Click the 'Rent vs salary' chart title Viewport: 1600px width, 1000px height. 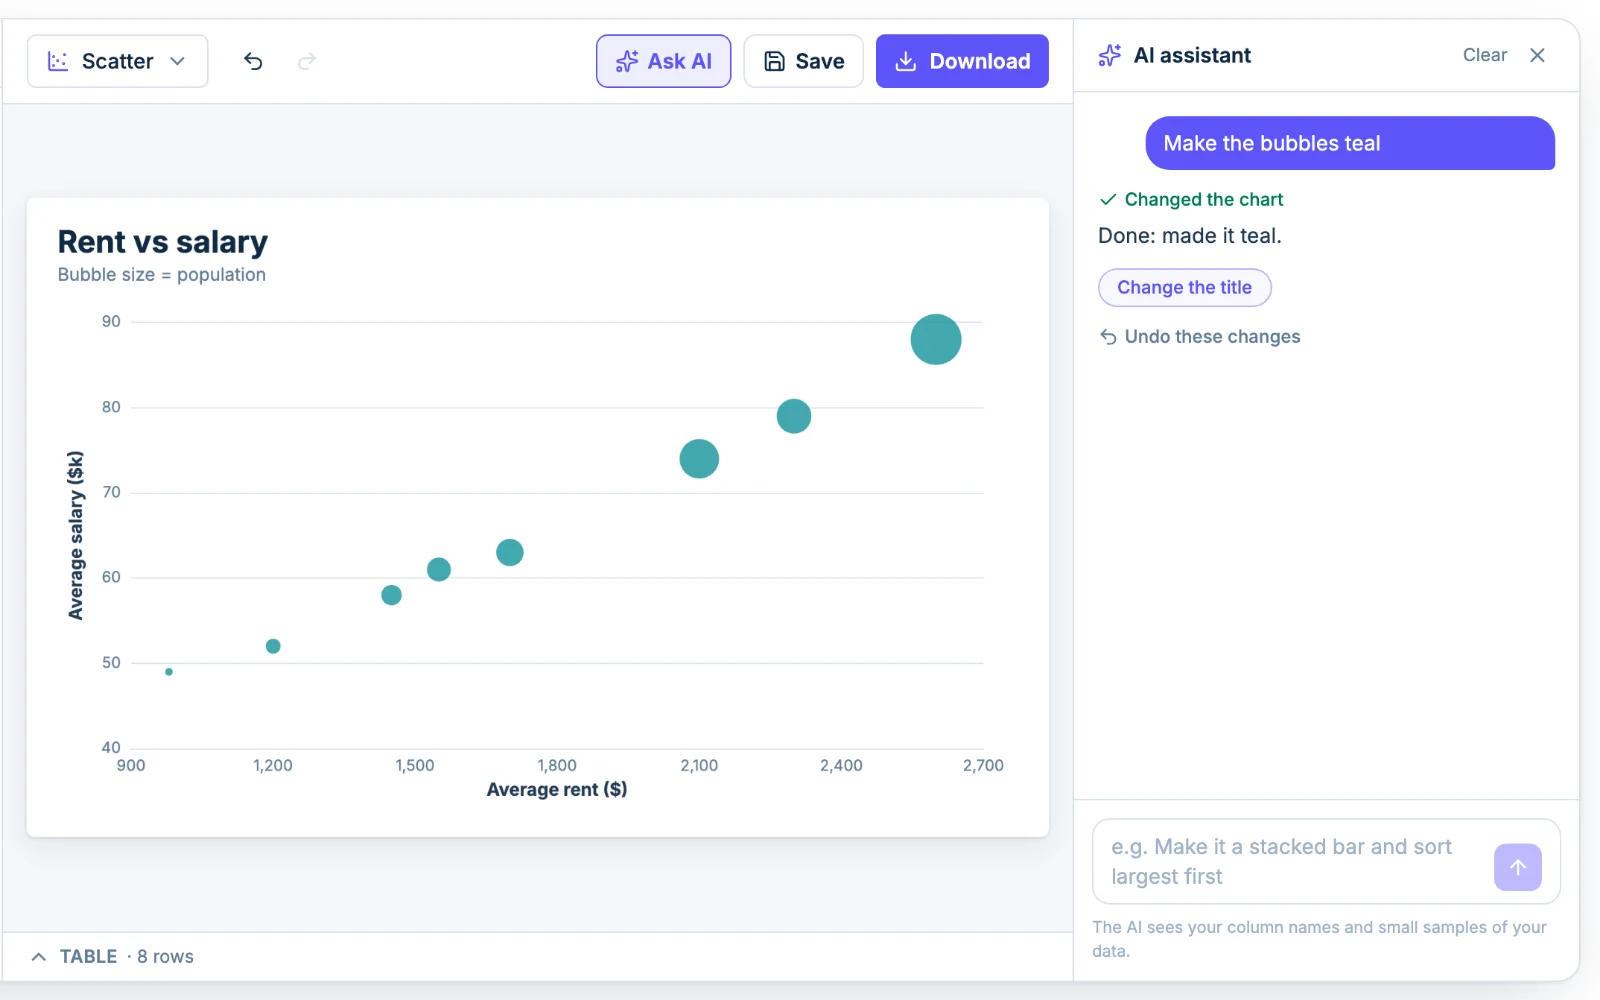pyautogui.click(x=163, y=242)
